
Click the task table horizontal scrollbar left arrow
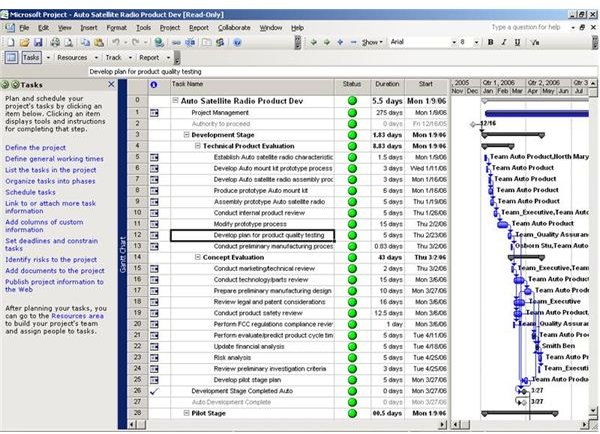132,424
